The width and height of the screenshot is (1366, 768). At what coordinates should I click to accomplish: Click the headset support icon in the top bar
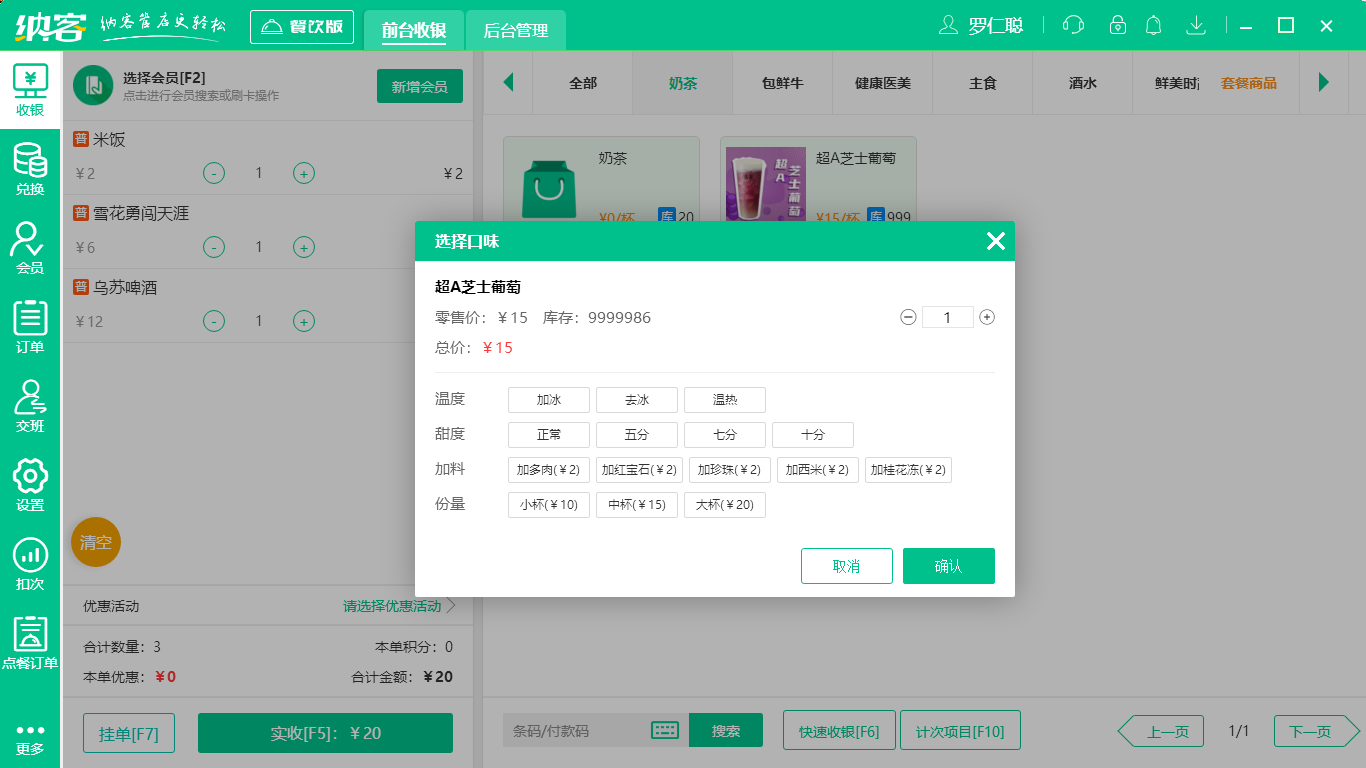point(1072,25)
